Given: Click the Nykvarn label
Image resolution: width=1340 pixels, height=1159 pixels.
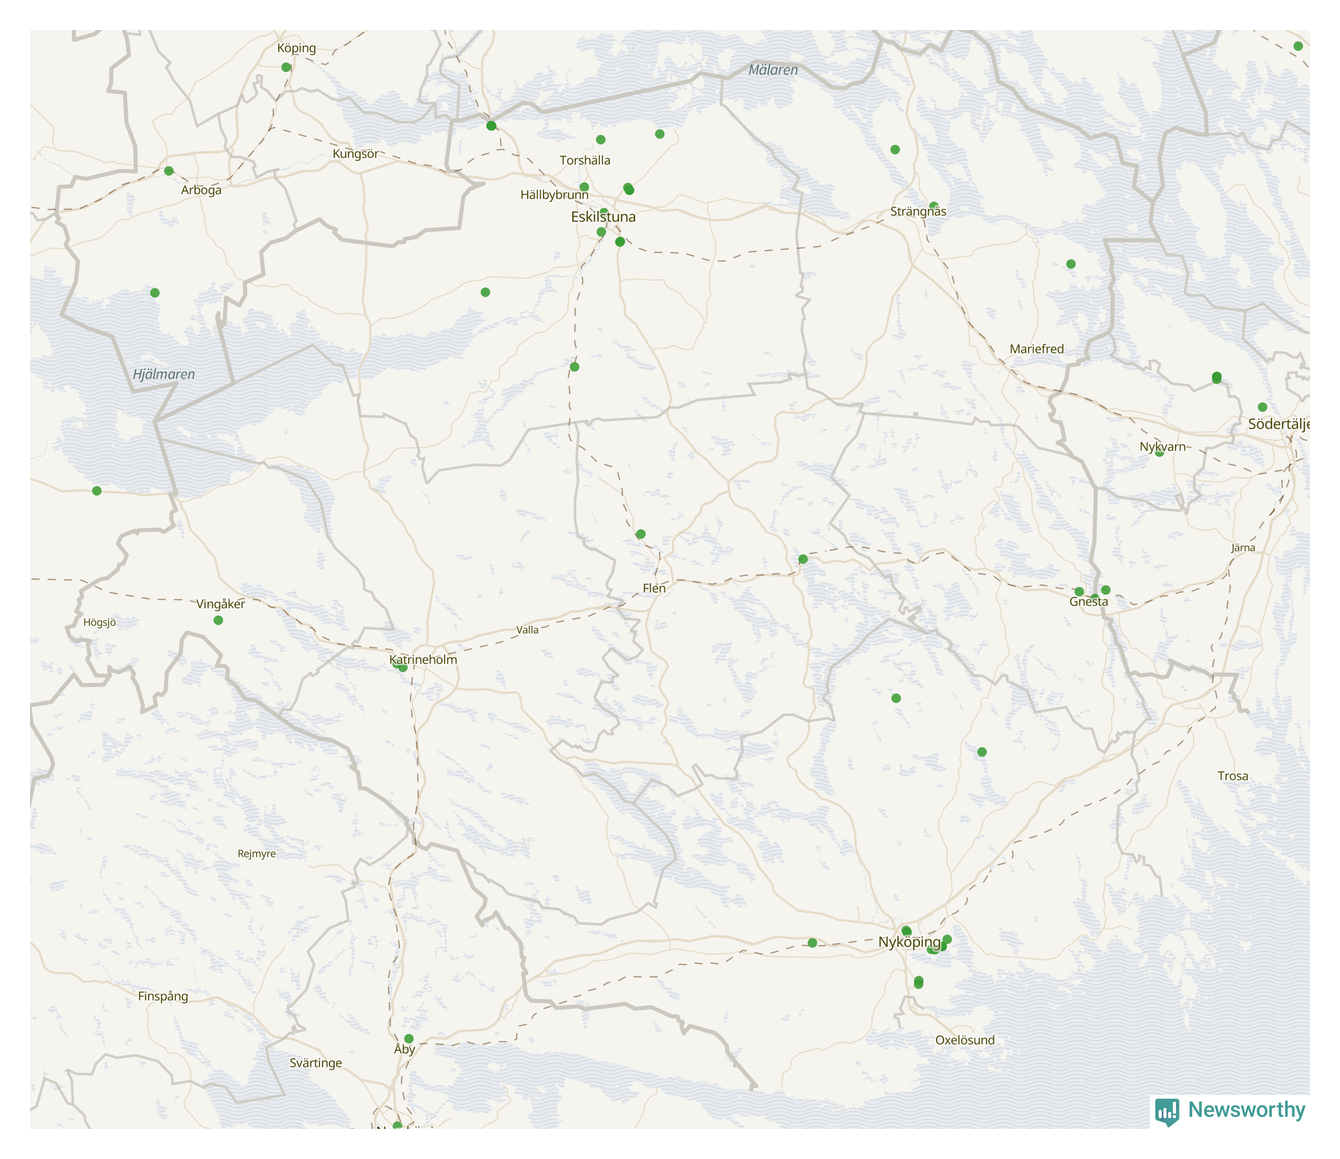Looking at the screenshot, I should tap(1162, 447).
